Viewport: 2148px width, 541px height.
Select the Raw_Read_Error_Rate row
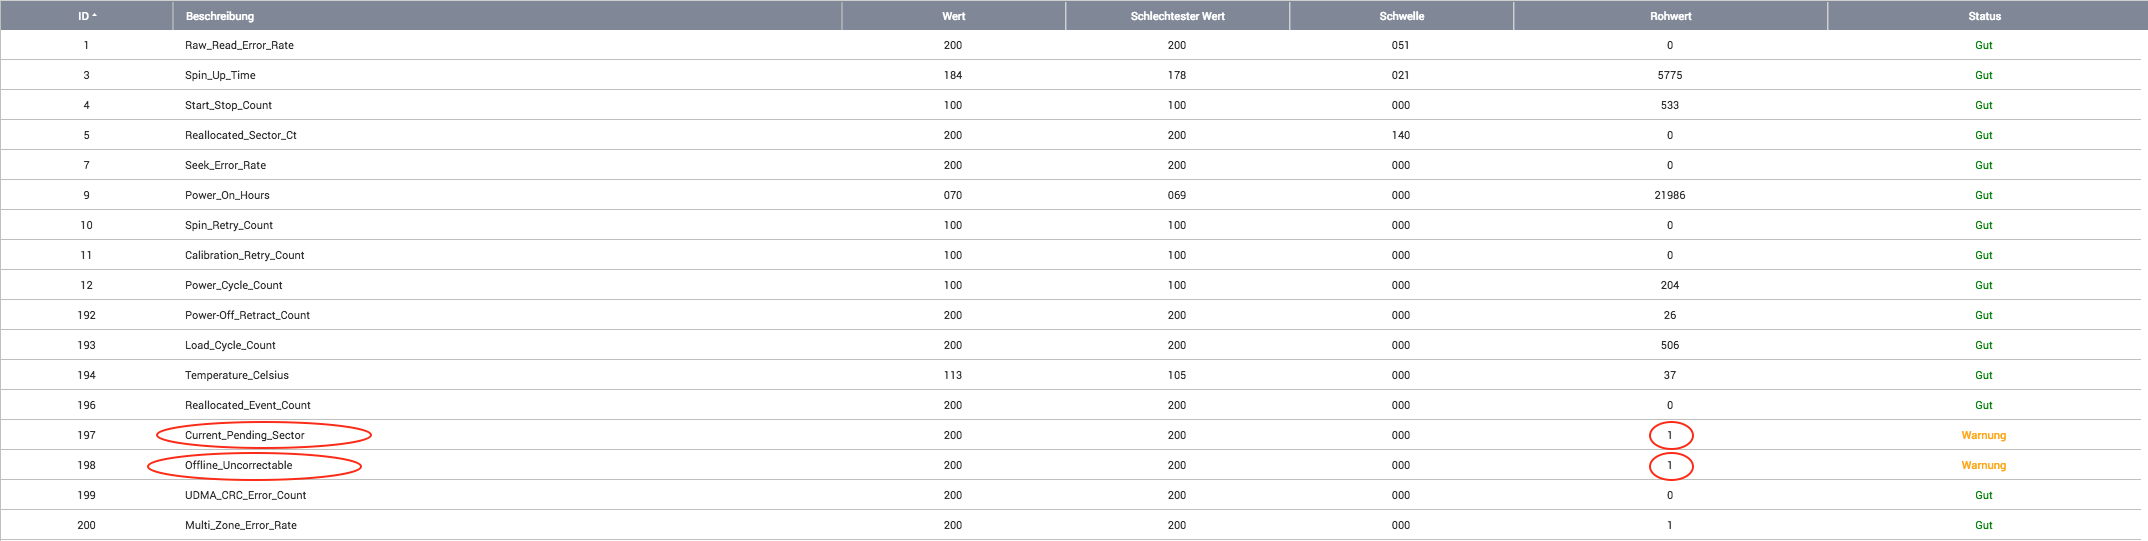pos(239,45)
